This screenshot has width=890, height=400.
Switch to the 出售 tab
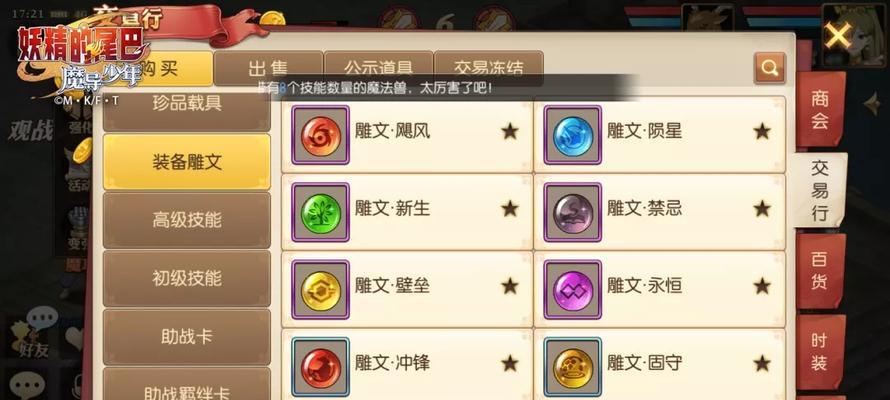[268, 68]
